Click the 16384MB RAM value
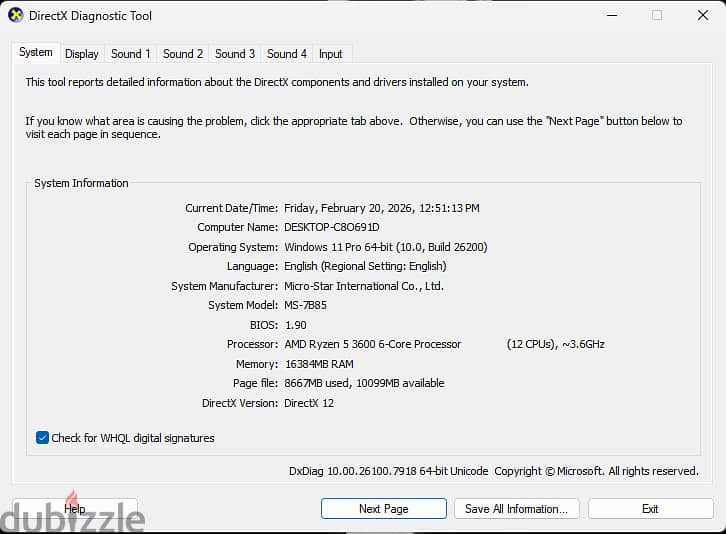 click(319, 364)
